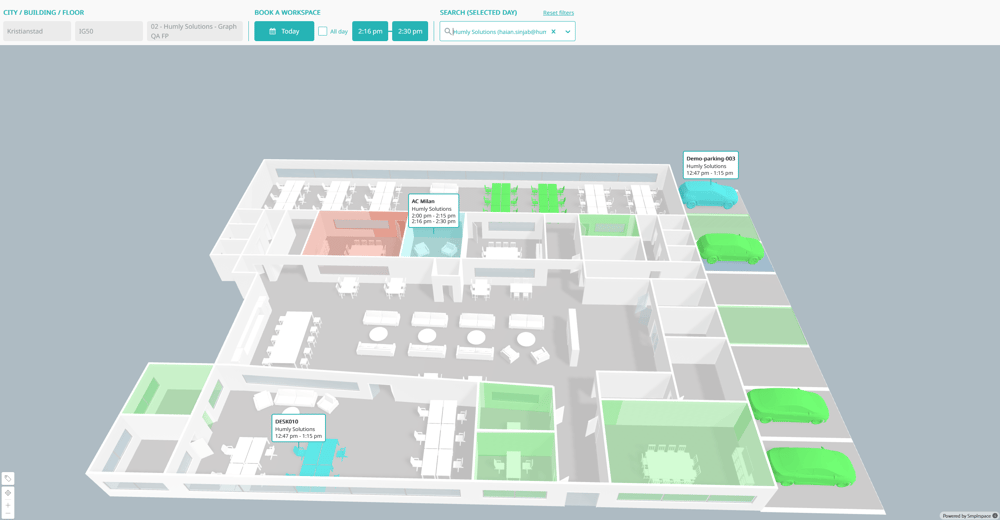Viewport: 1000px width, 520px height.
Task: Click the magnifier search icon
Action: tap(448, 31)
